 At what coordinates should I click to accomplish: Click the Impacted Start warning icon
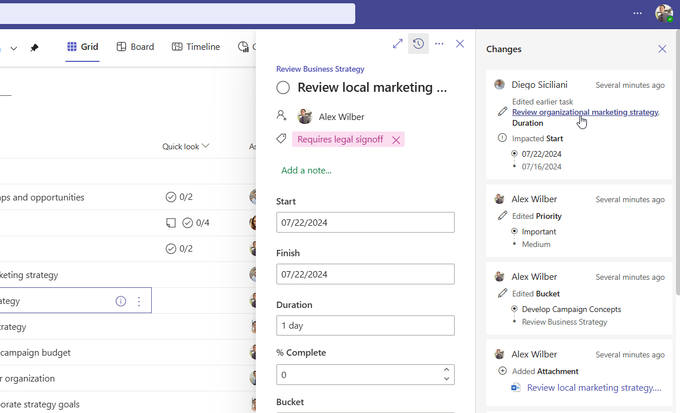click(x=502, y=138)
